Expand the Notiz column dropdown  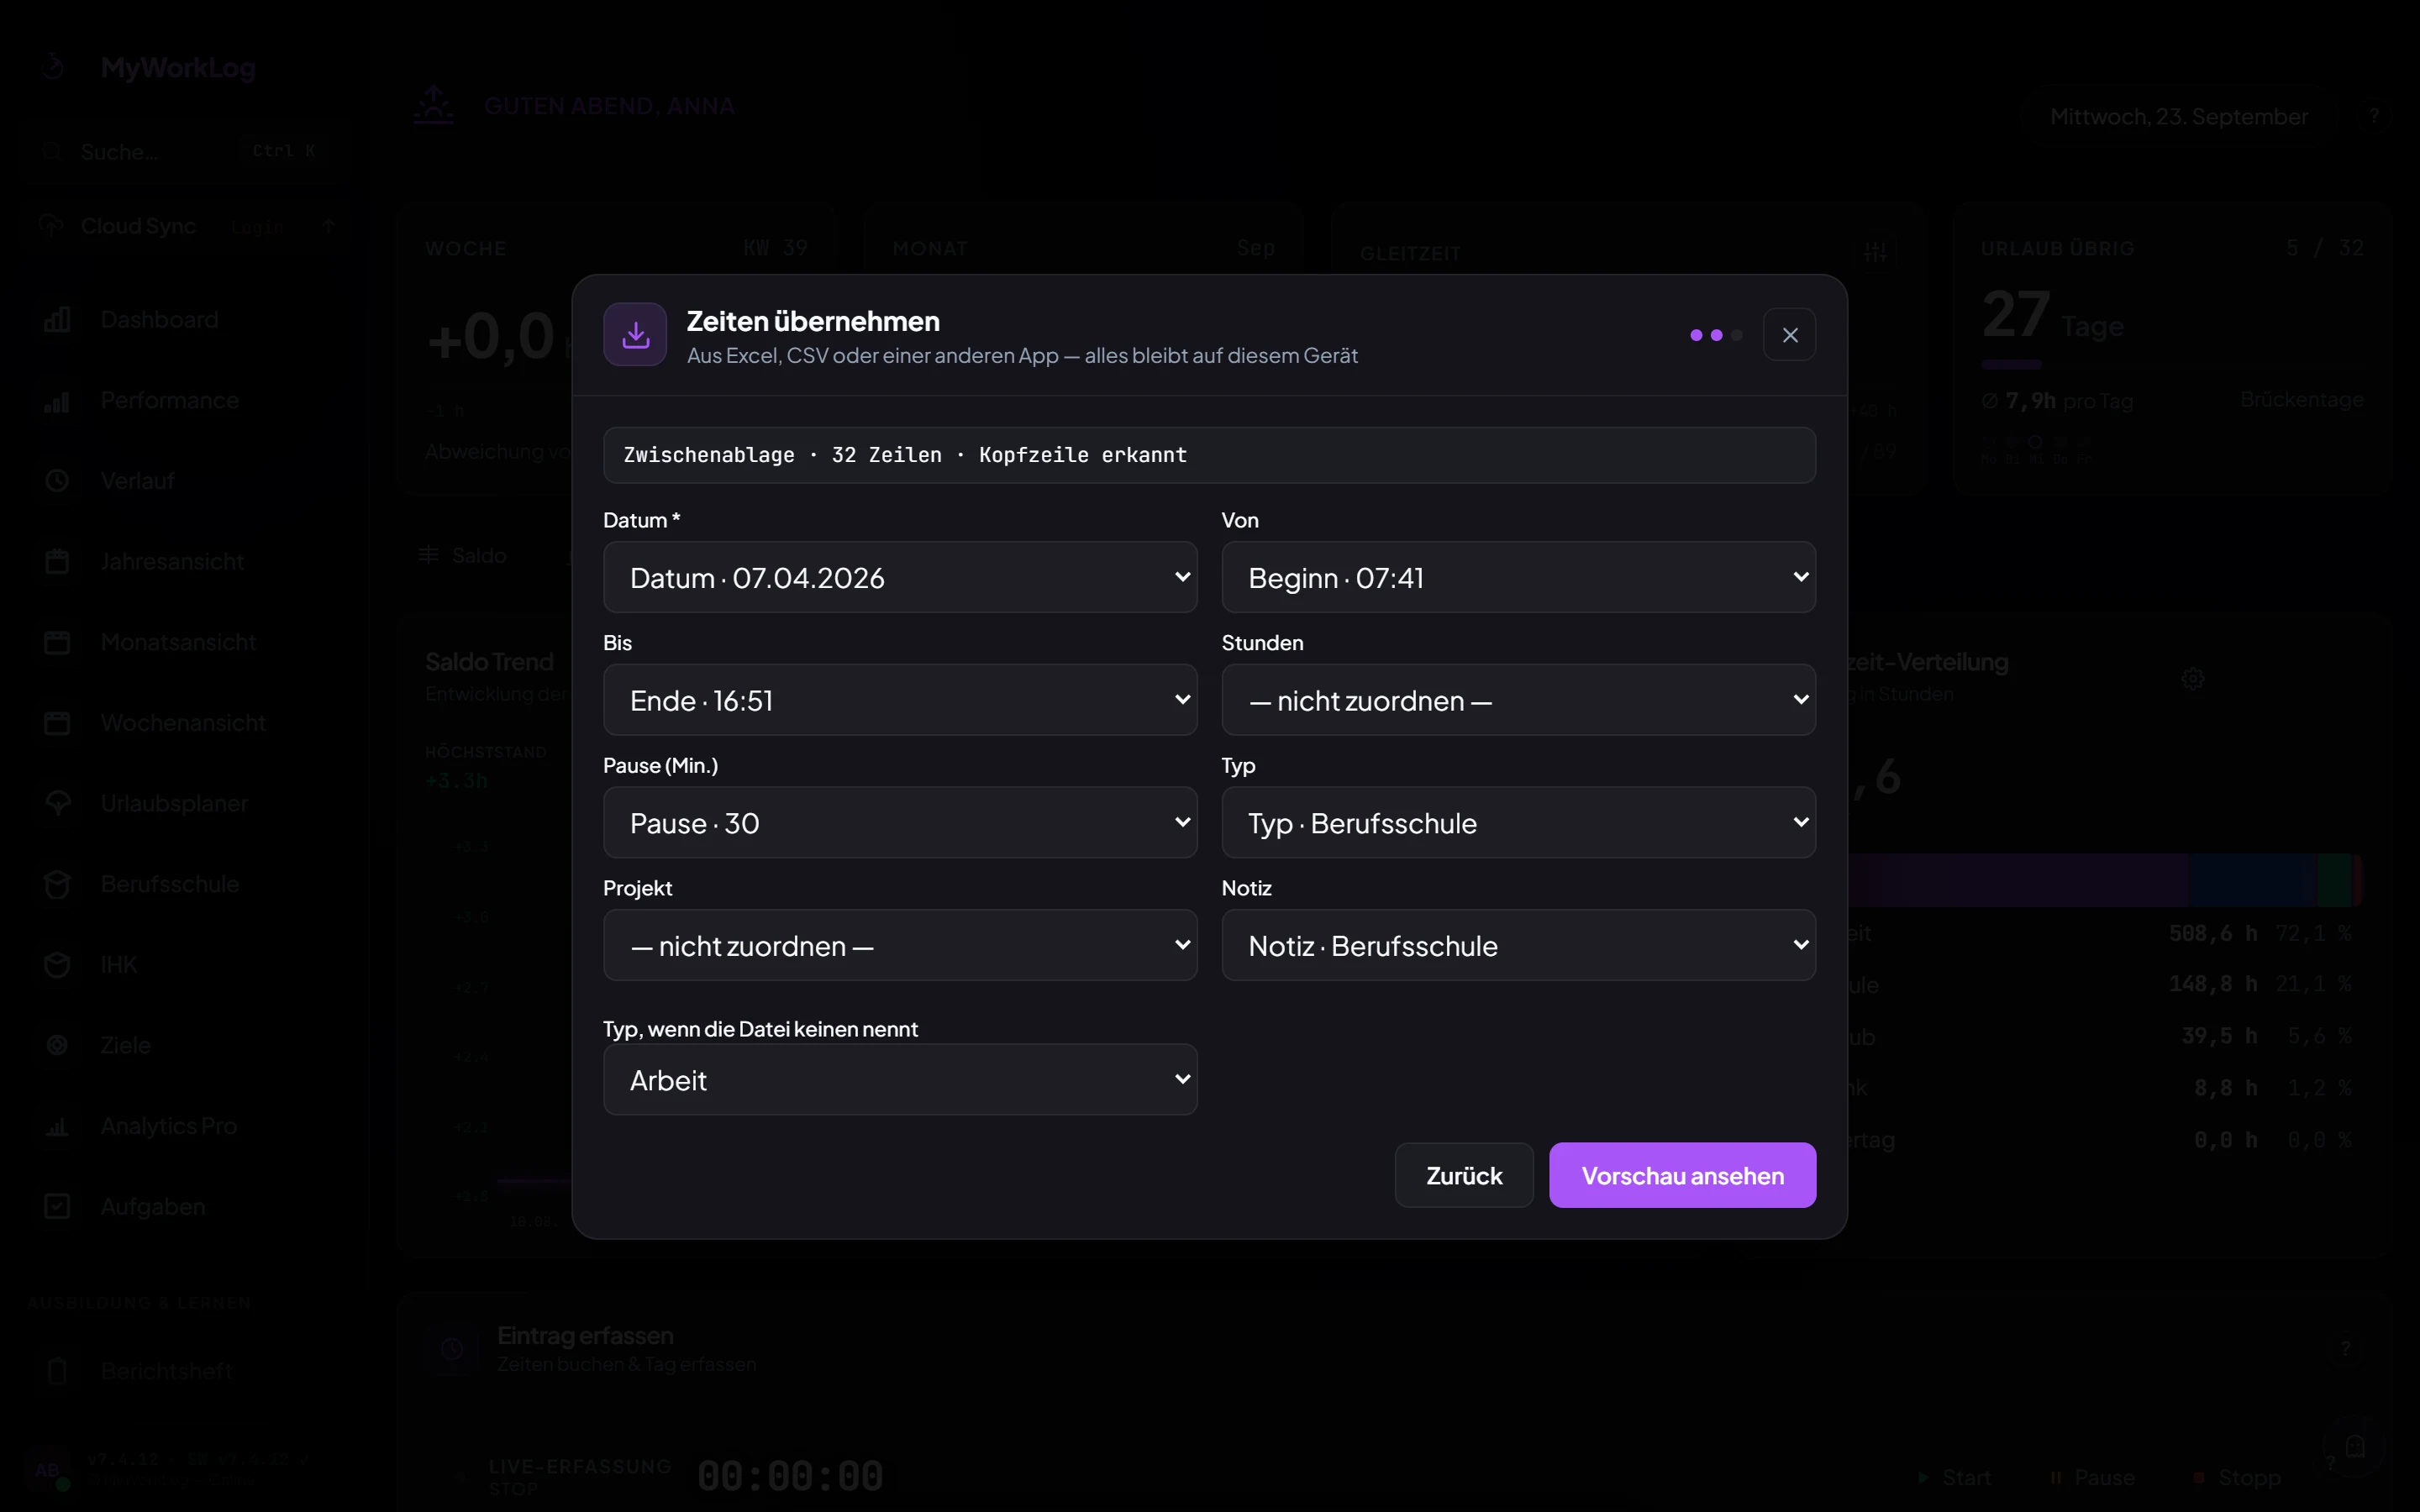[x=1518, y=945]
